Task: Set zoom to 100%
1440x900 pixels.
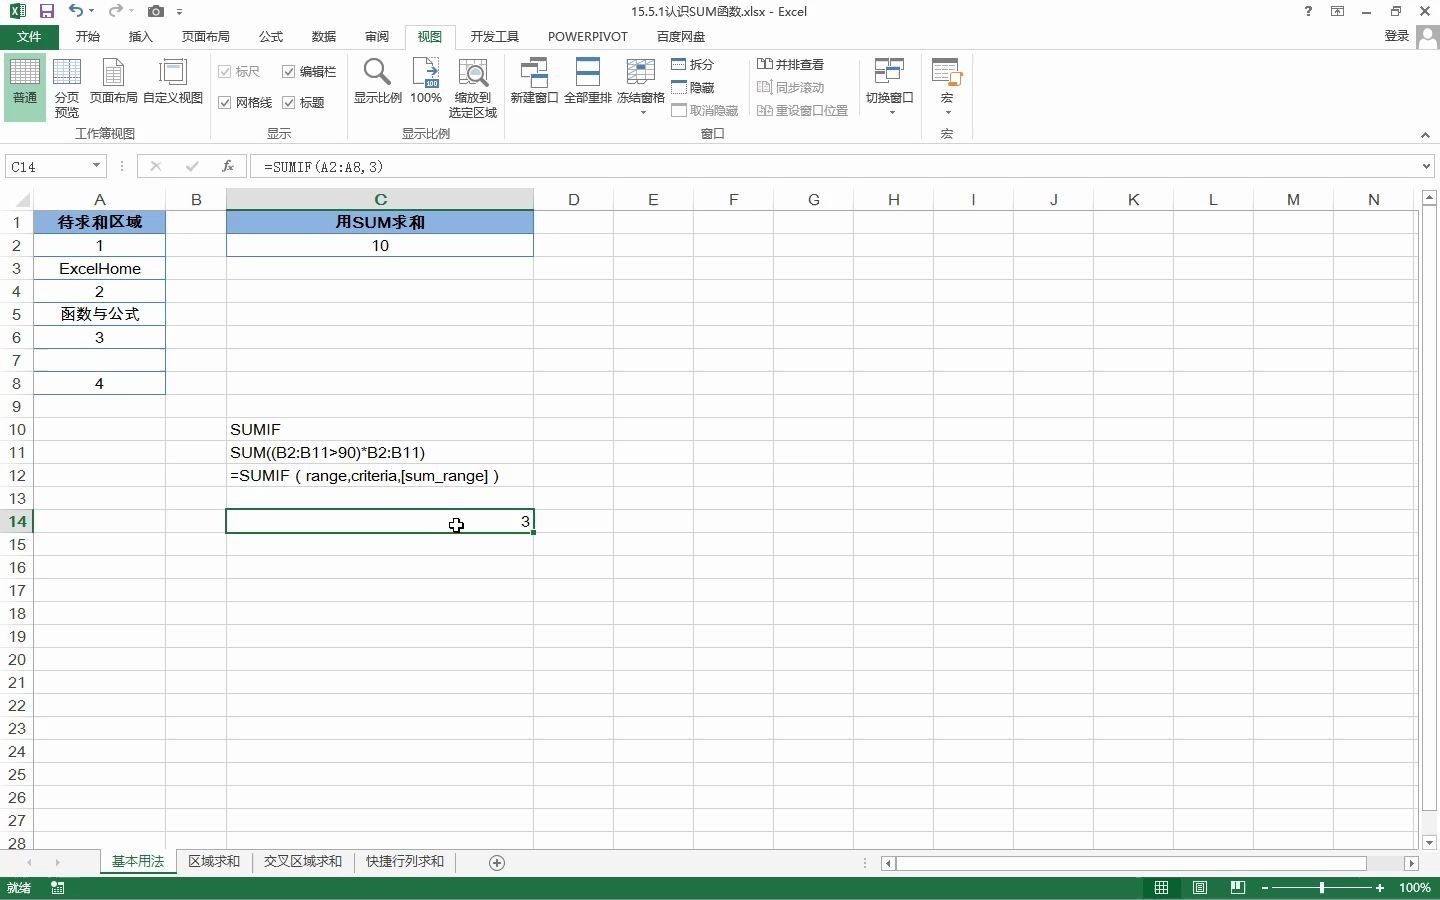Action: point(426,82)
